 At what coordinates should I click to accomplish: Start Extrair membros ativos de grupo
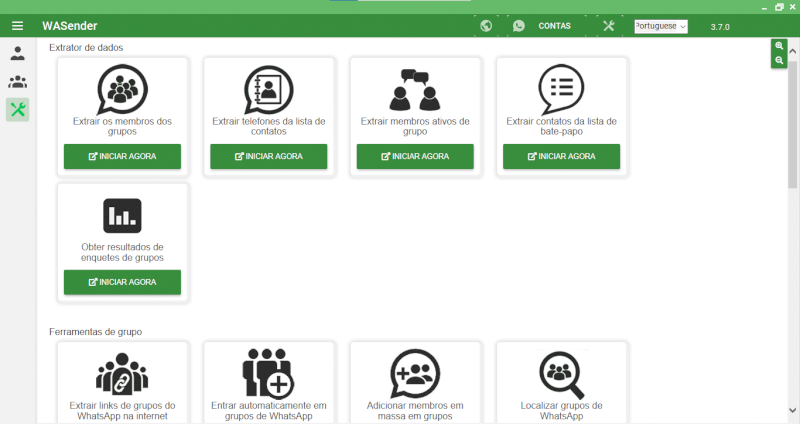[x=415, y=156]
